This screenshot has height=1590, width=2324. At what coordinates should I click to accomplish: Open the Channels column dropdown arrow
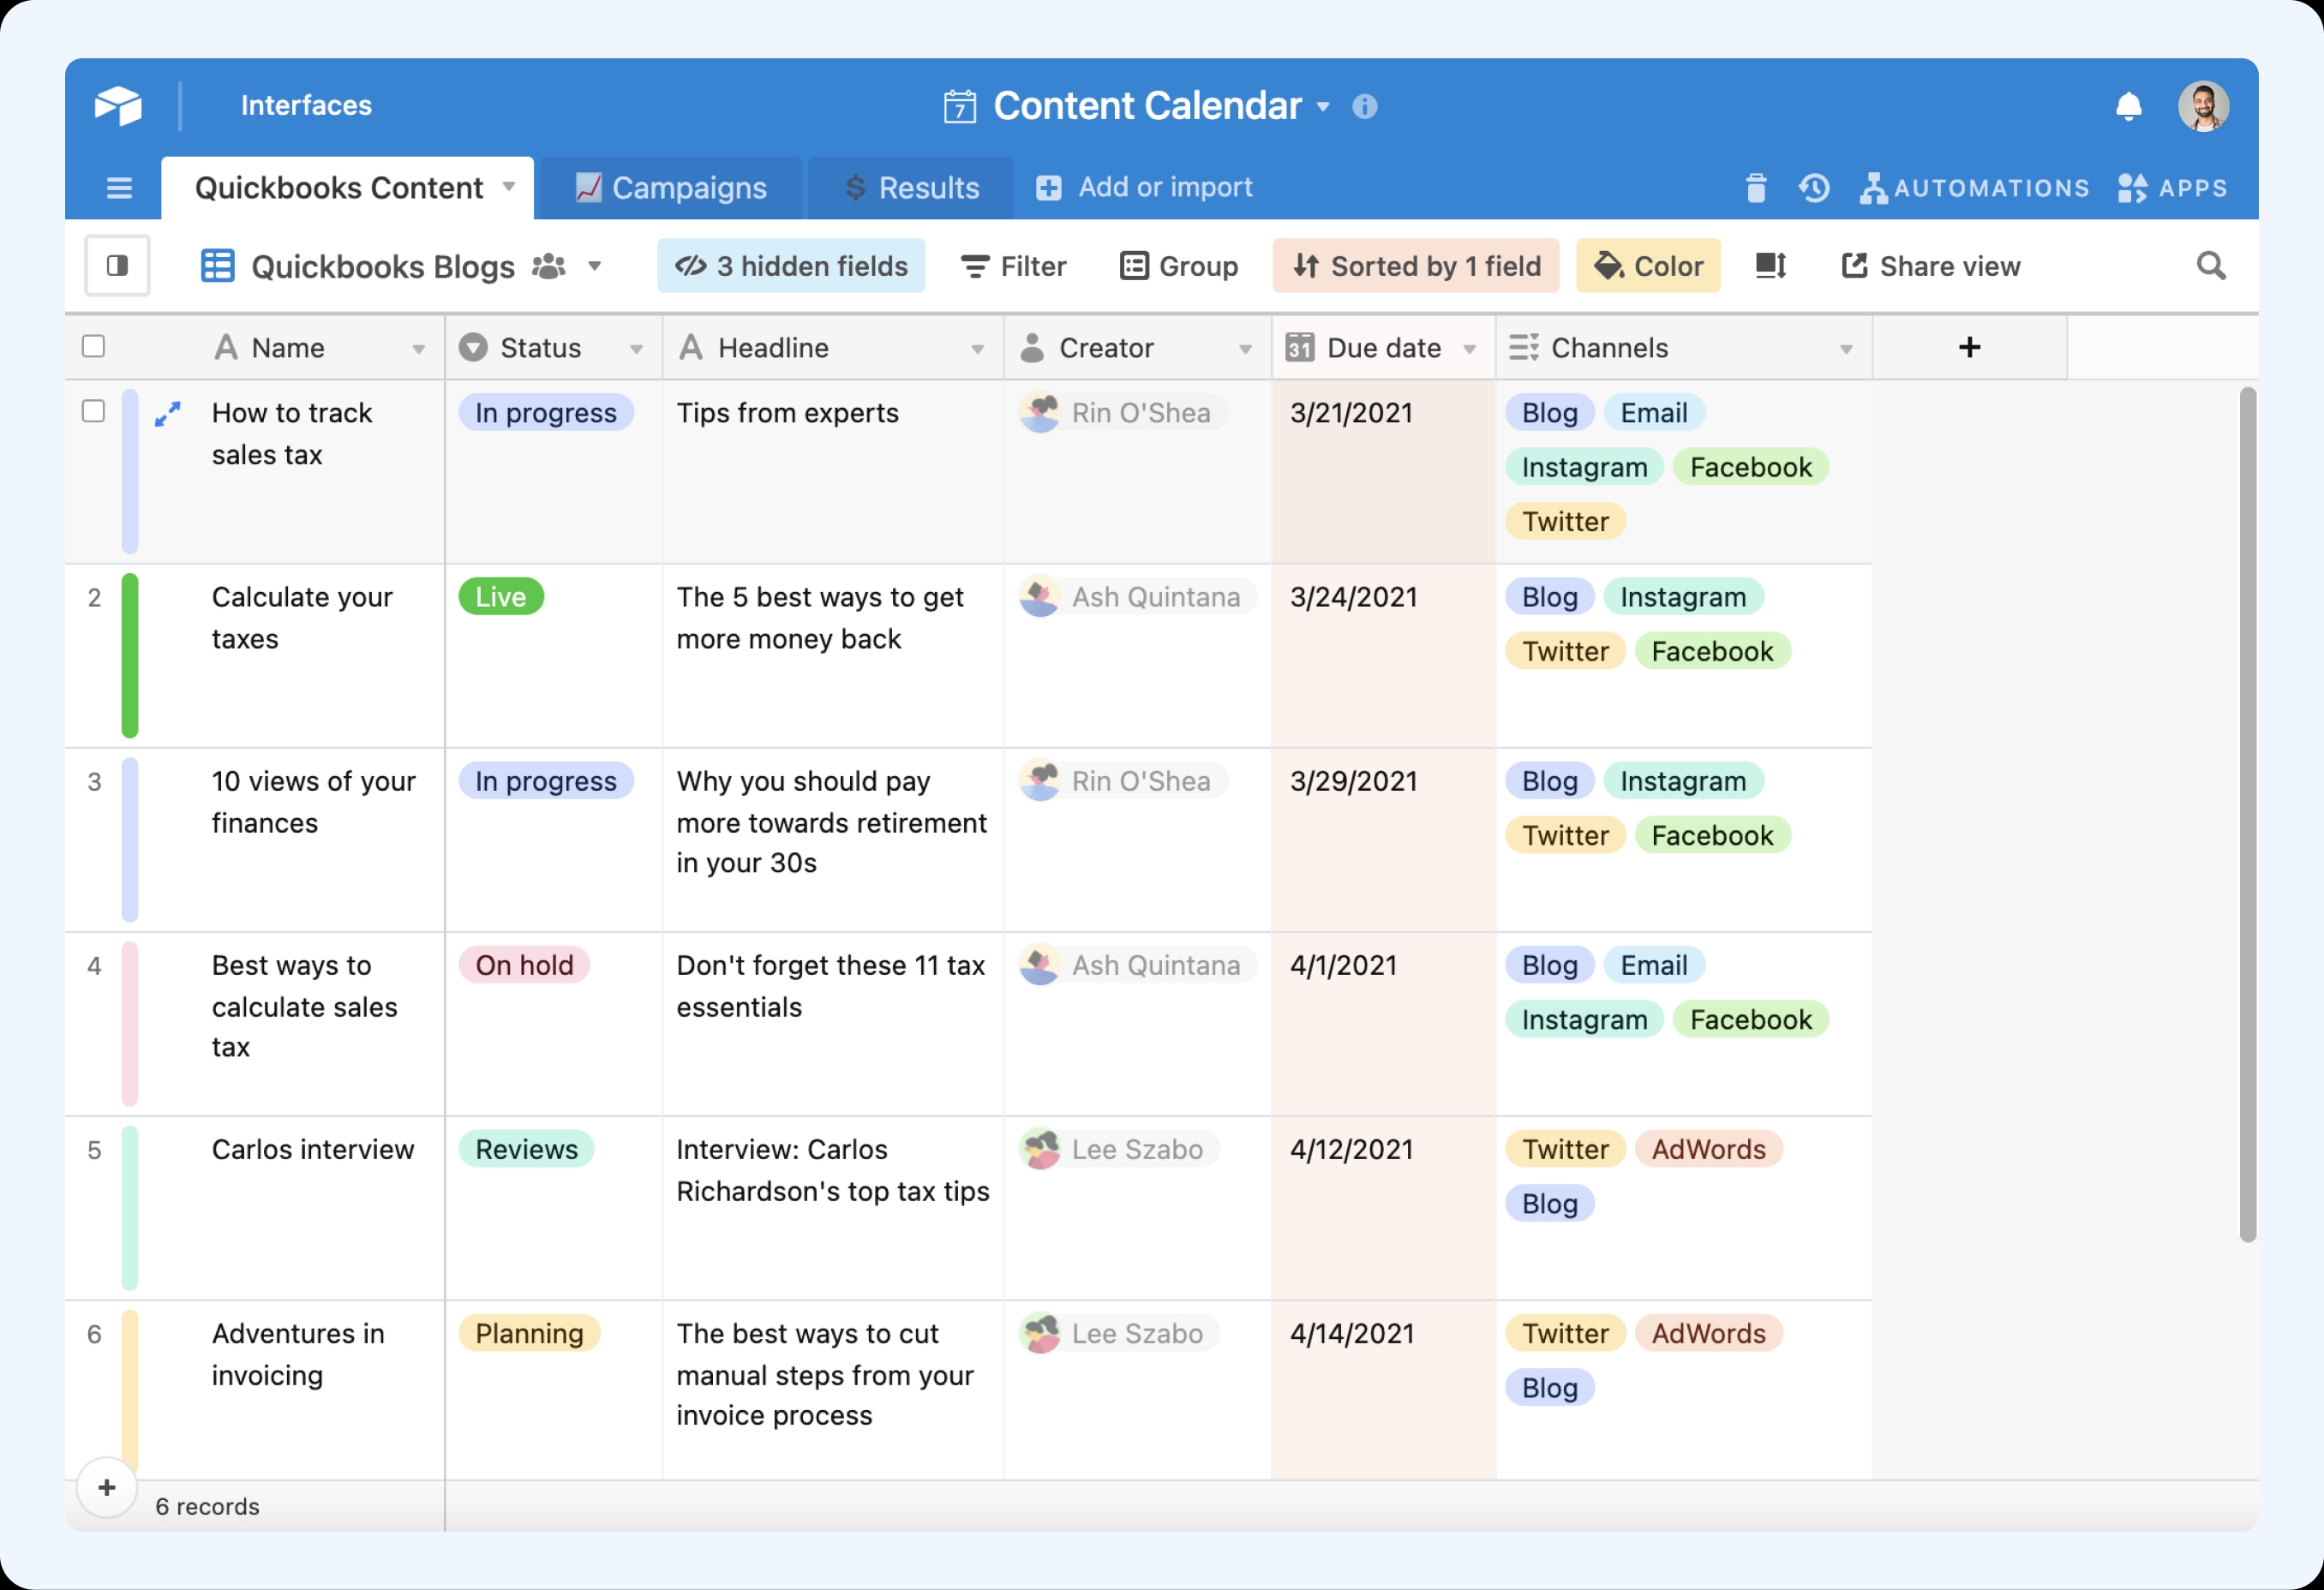1846,349
